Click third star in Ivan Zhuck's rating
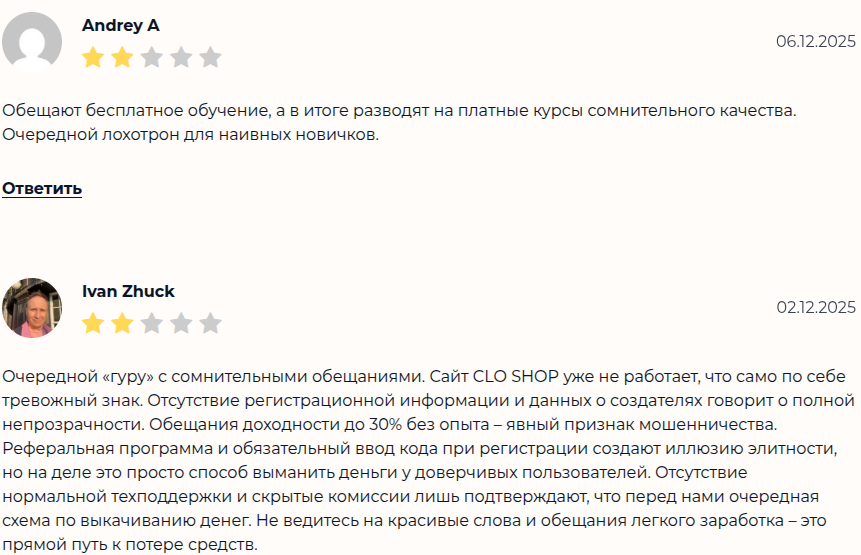Screen dimensions: 861x555 point(152,323)
